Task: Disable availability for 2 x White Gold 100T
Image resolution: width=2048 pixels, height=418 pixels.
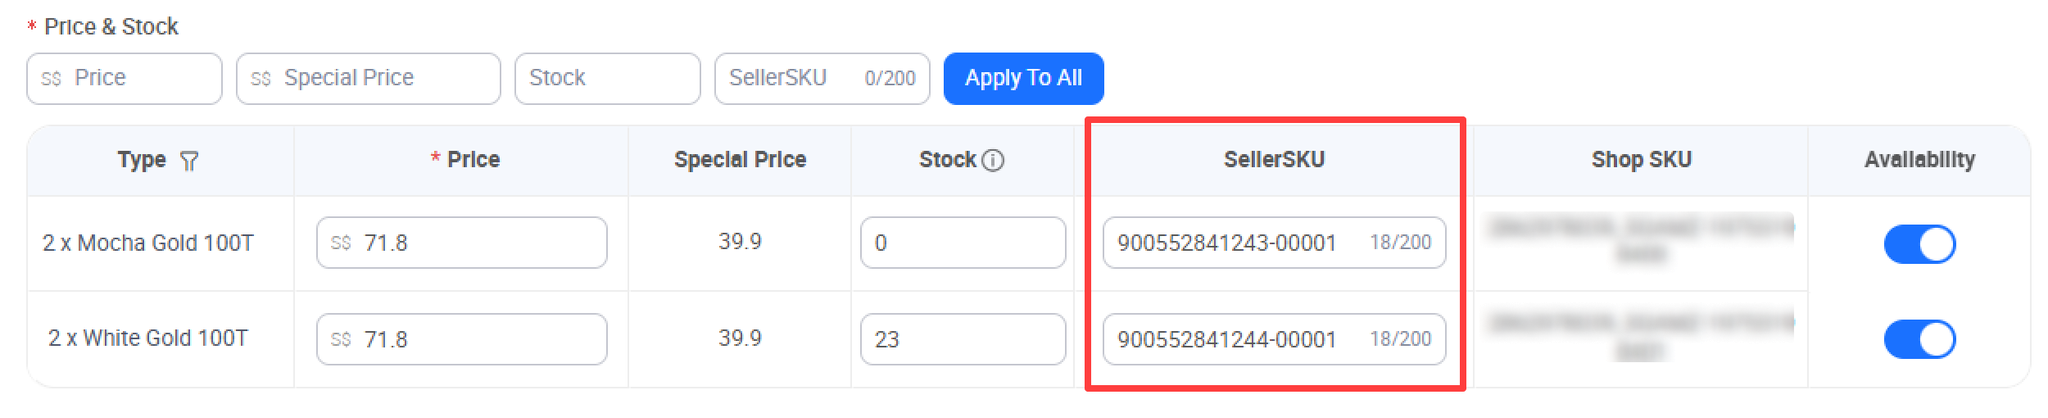Action: (x=1919, y=339)
